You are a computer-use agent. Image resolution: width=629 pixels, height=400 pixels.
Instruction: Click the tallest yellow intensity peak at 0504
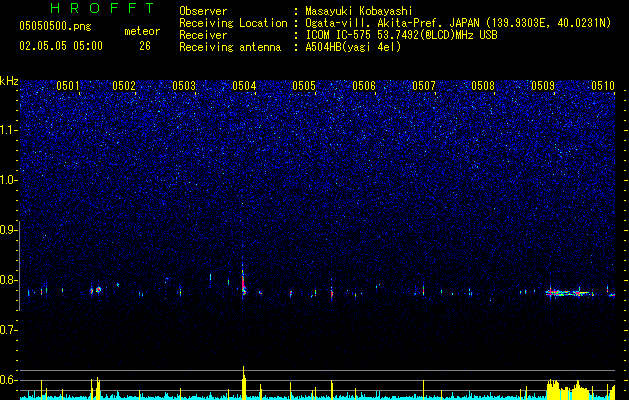243,382
